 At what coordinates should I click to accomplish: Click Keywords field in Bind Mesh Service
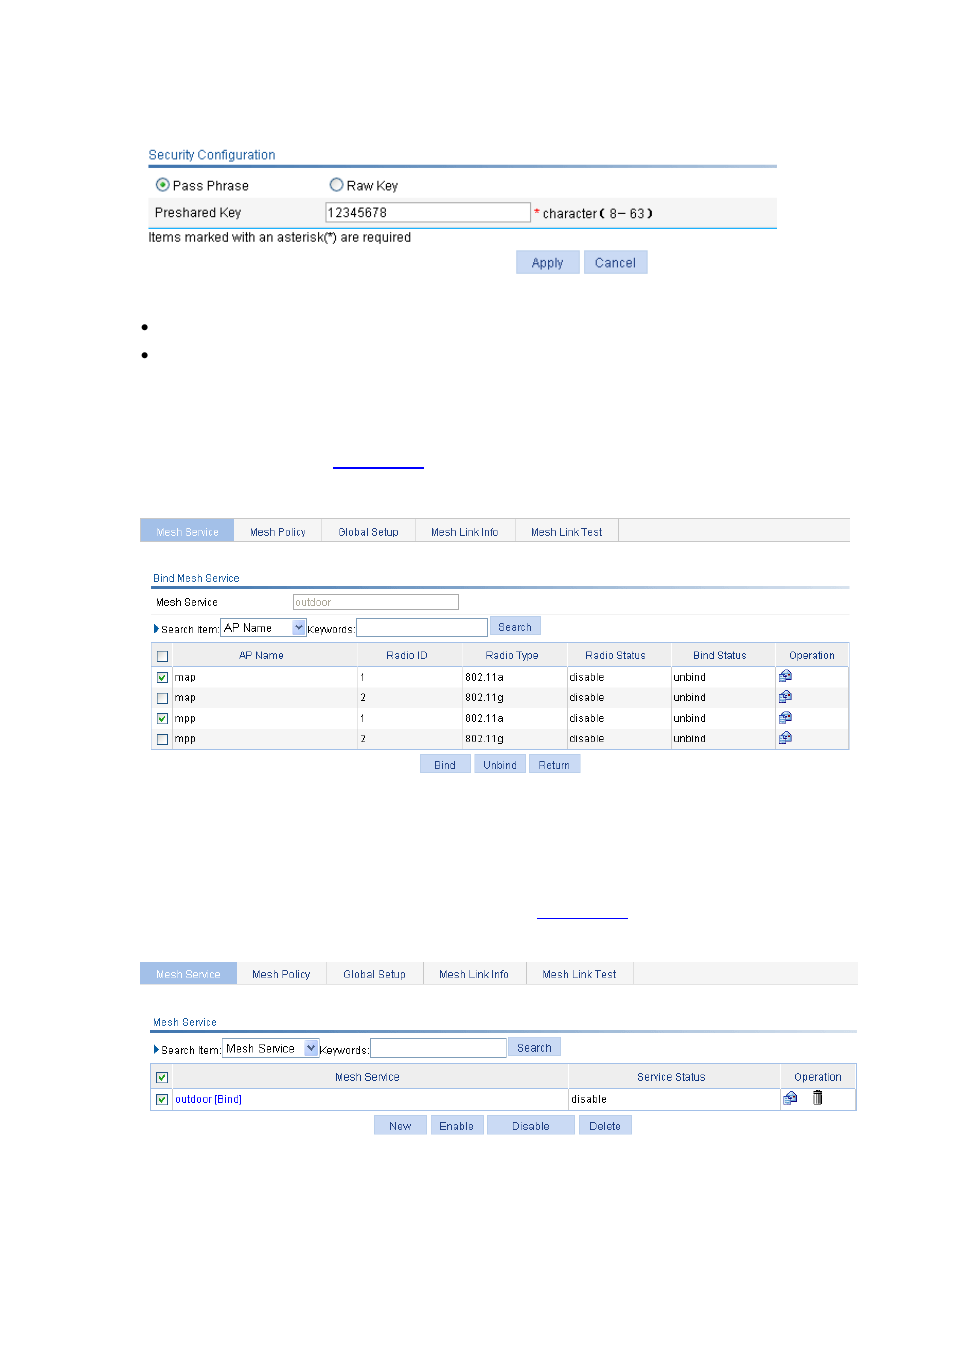(x=422, y=628)
